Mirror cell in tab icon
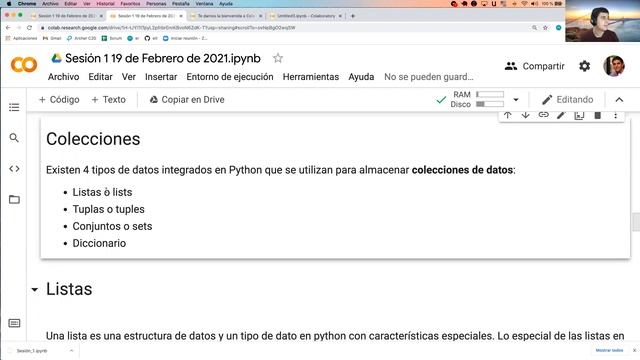The height and width of the screenshot is (360, 640). pyautogui.click(x=579, y=116)
